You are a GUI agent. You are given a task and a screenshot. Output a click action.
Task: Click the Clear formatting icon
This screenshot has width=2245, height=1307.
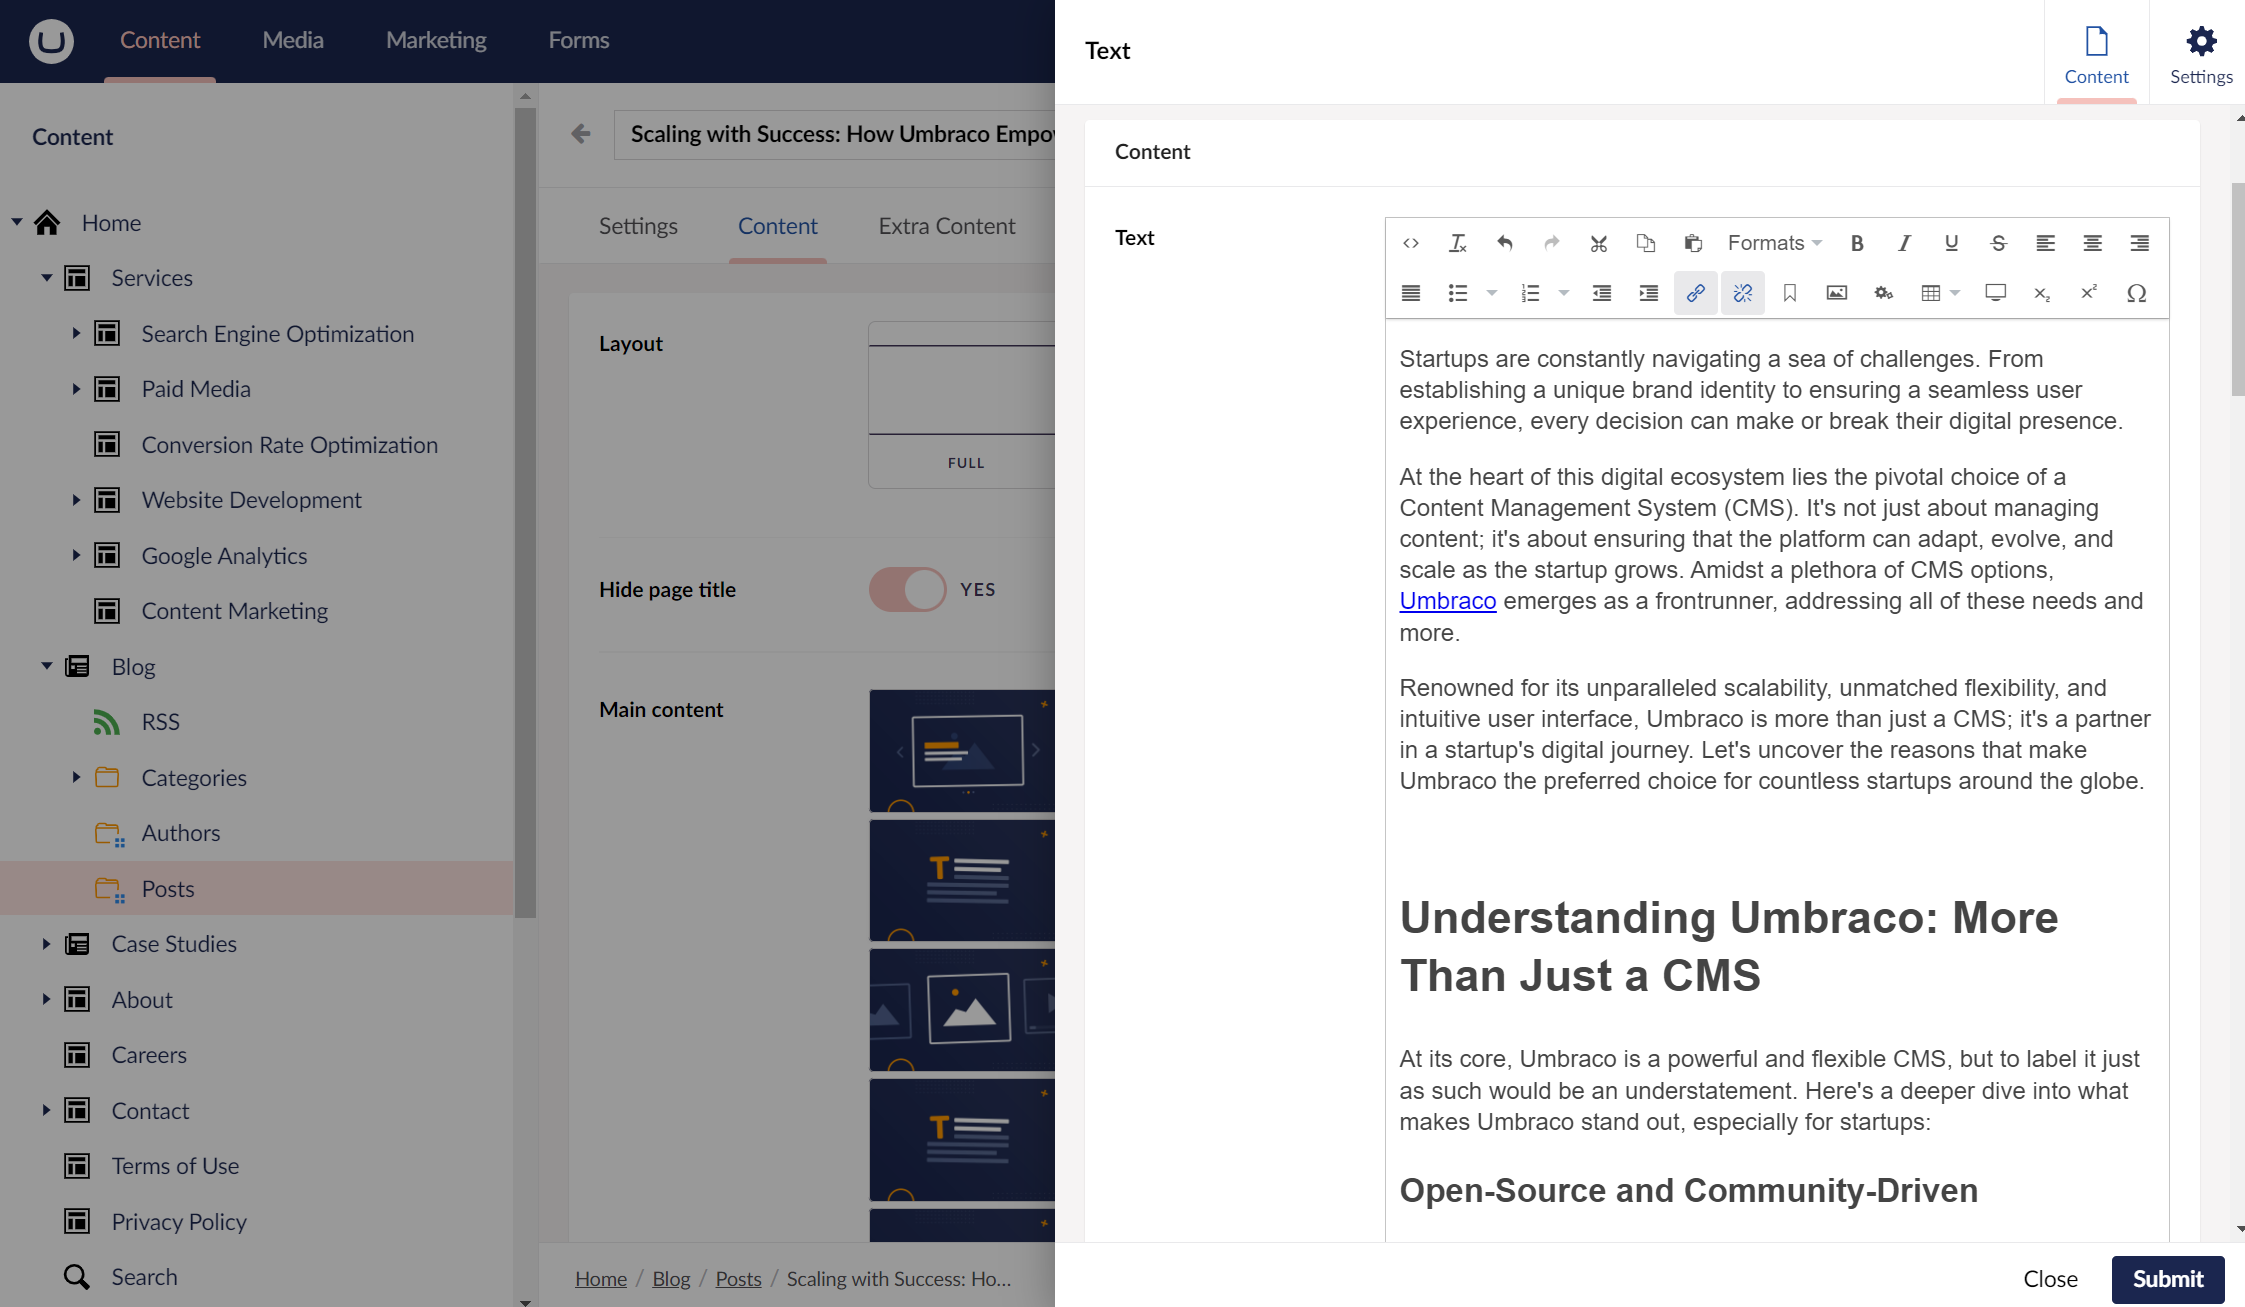pyautogui.click(x=1457, y=243)
